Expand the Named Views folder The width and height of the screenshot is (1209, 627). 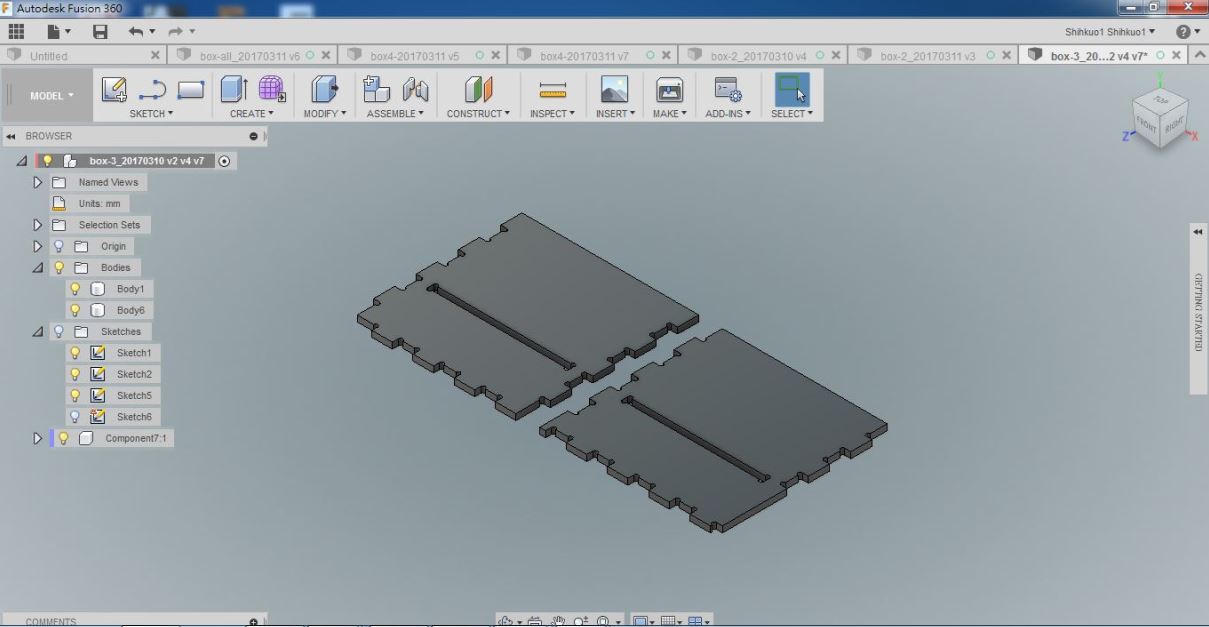click(38, 181)
